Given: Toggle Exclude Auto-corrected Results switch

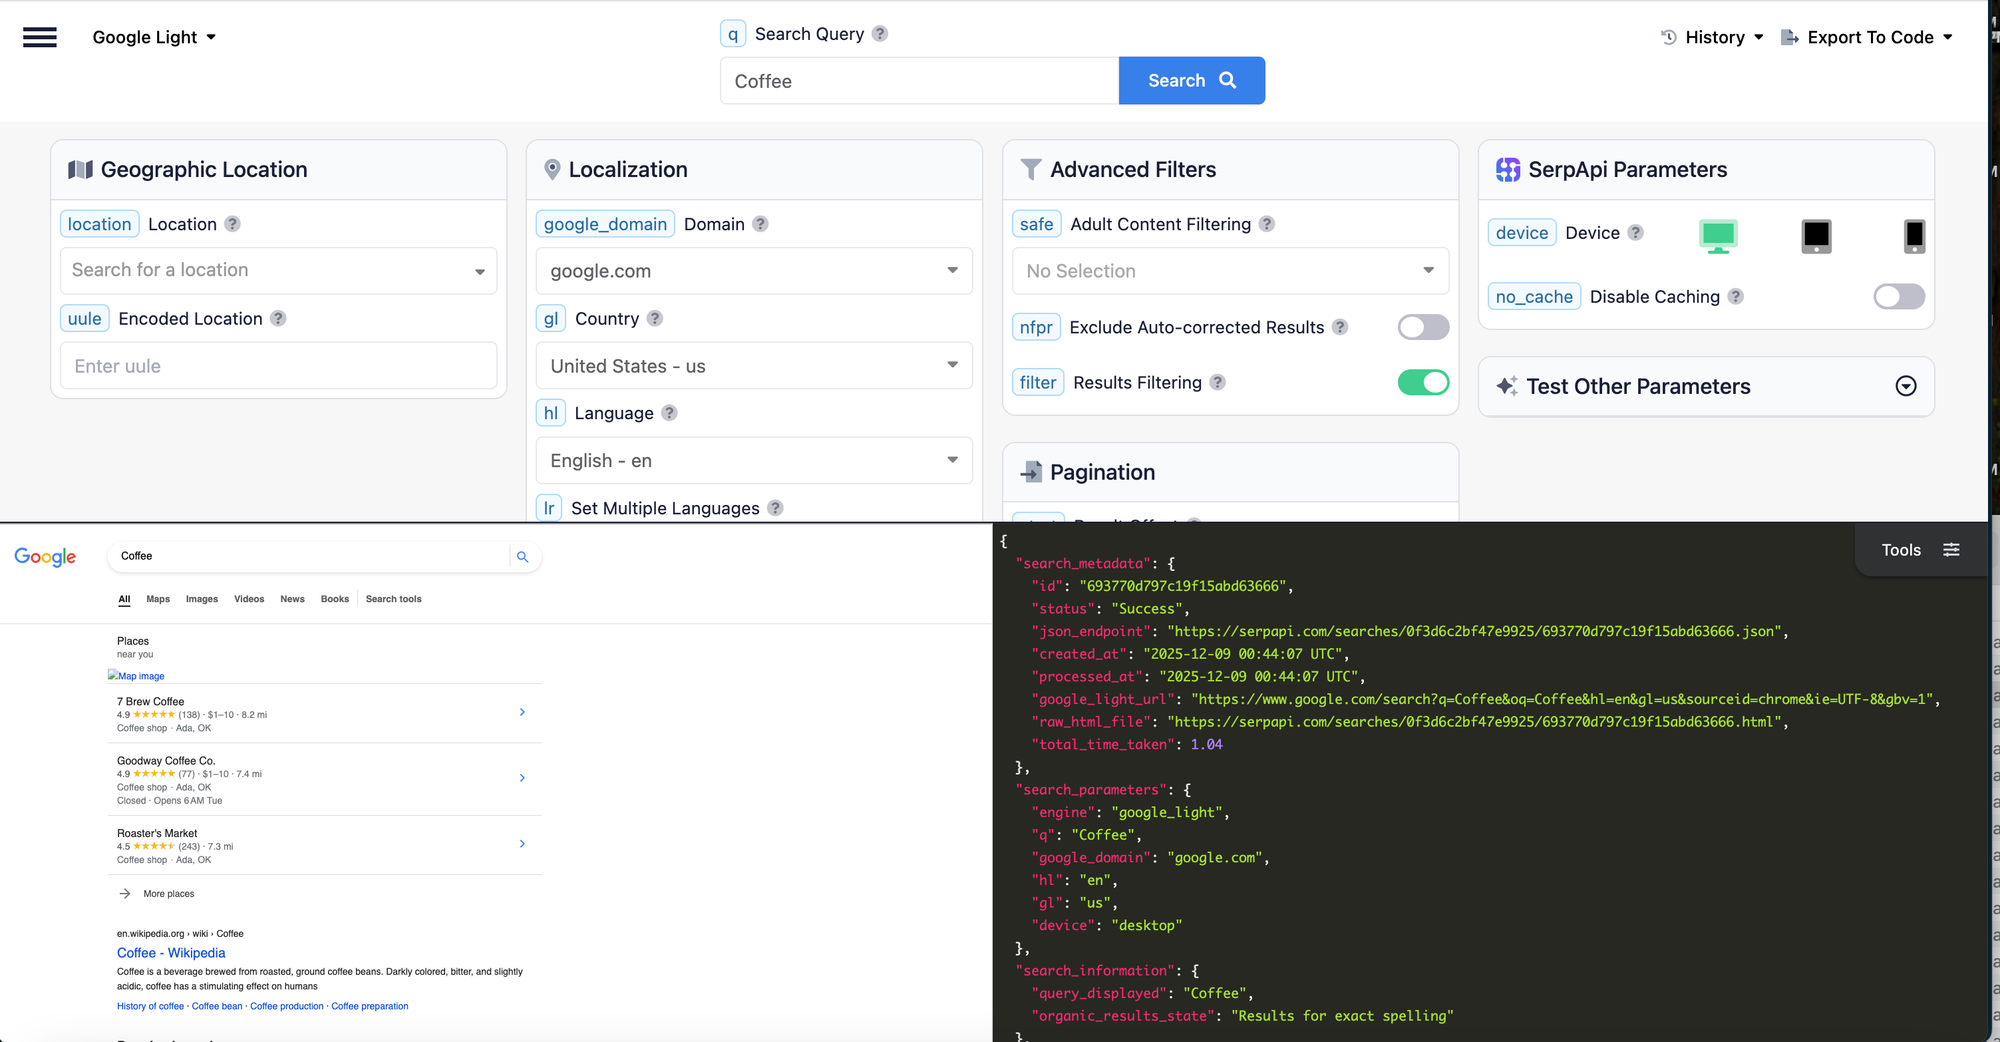Looking at the screenshot, I should [x=1423, y=327].
